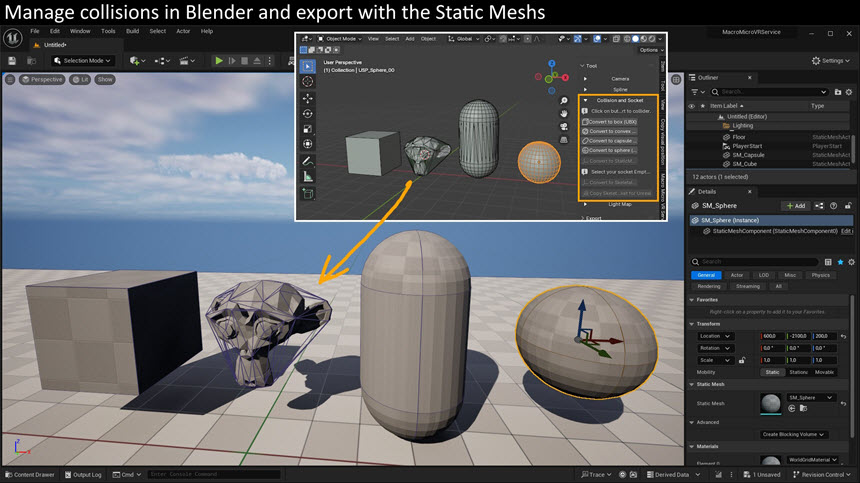Collapse the Static Mesh section
This screenshot has width=860, height=483.
point(692,384)
